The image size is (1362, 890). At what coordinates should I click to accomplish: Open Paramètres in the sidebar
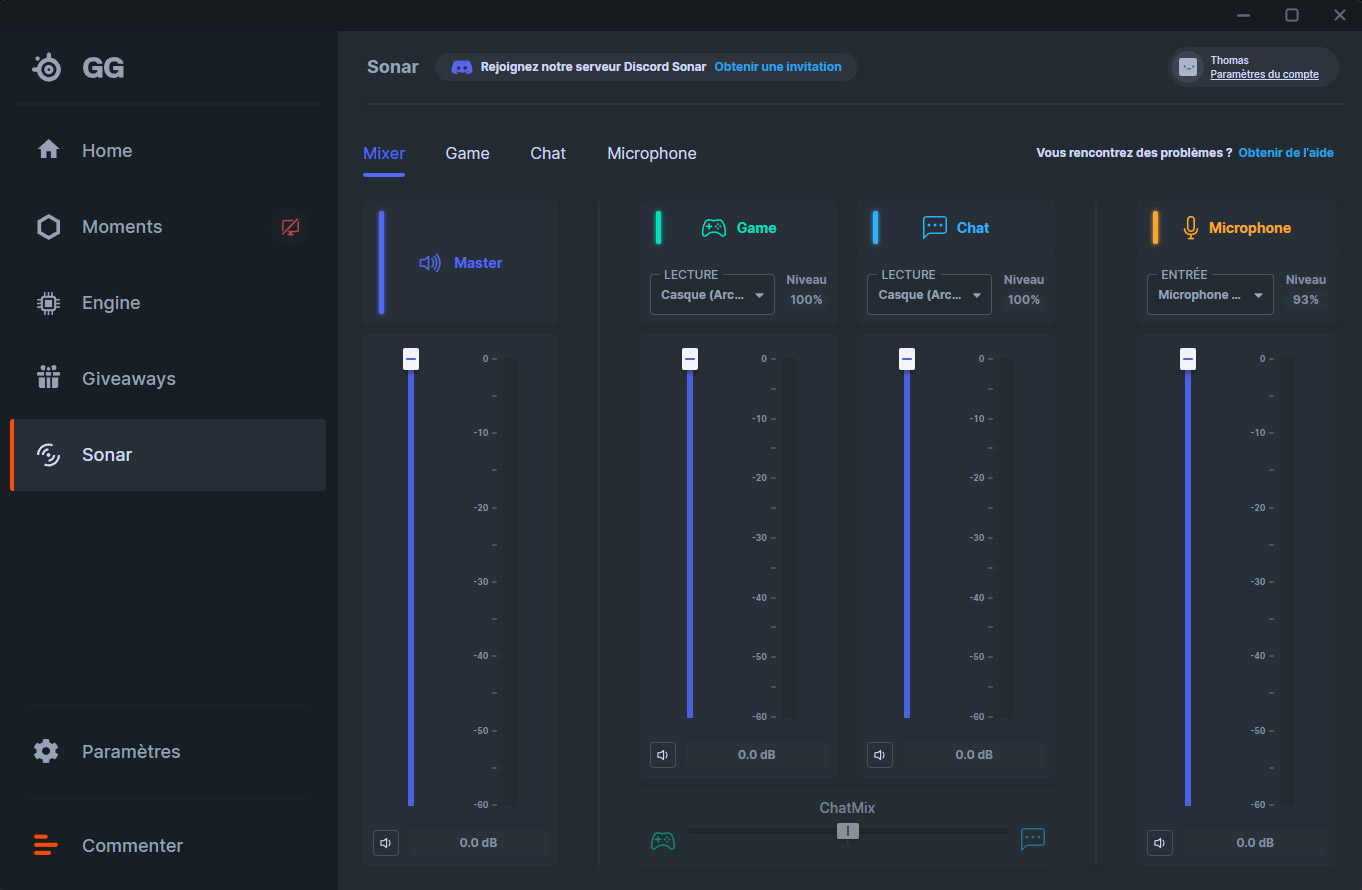point(168,751)
